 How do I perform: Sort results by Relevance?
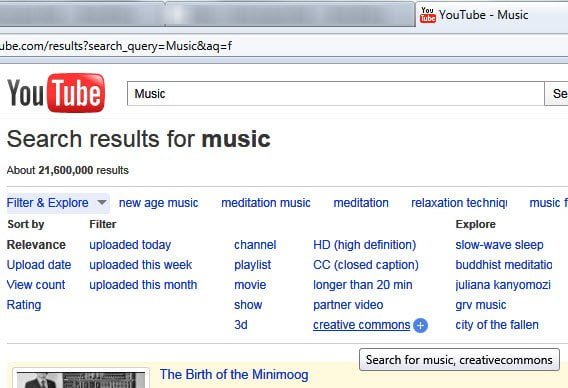[36, 245]
